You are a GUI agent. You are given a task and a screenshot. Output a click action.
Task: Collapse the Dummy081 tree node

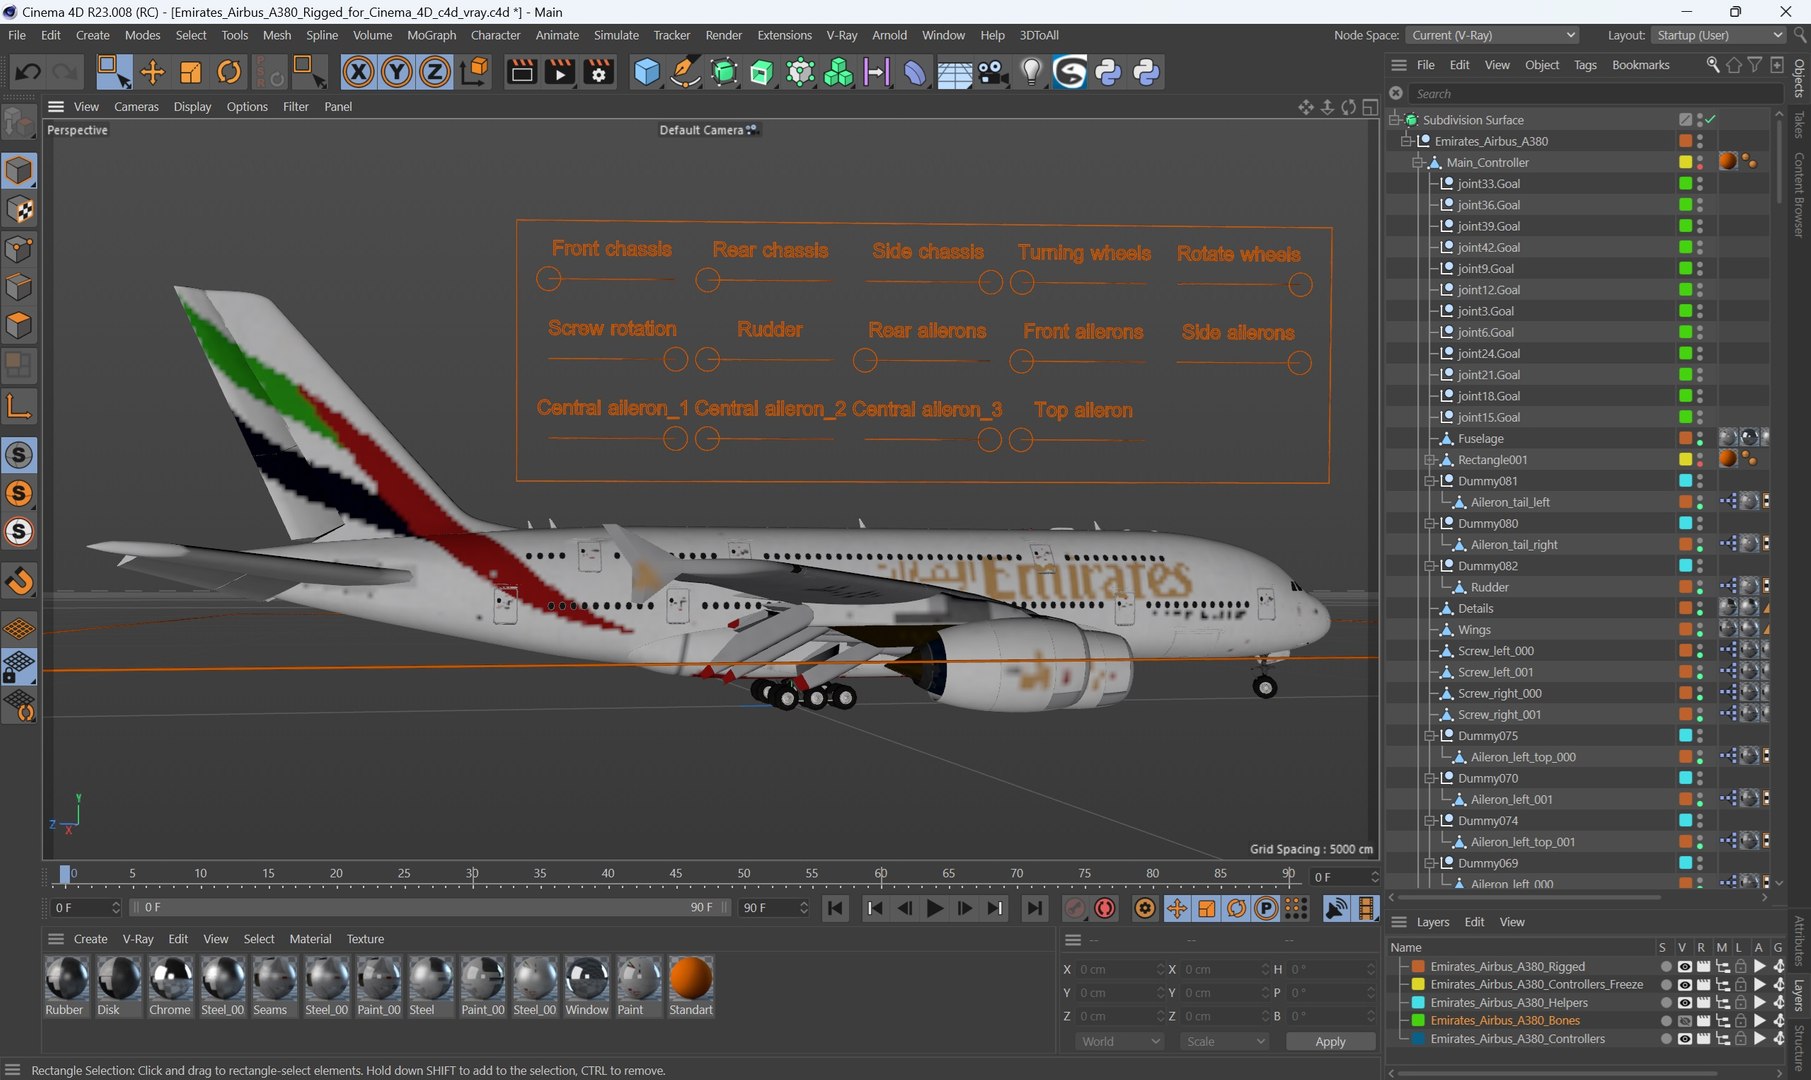(x=1430, y=481)
